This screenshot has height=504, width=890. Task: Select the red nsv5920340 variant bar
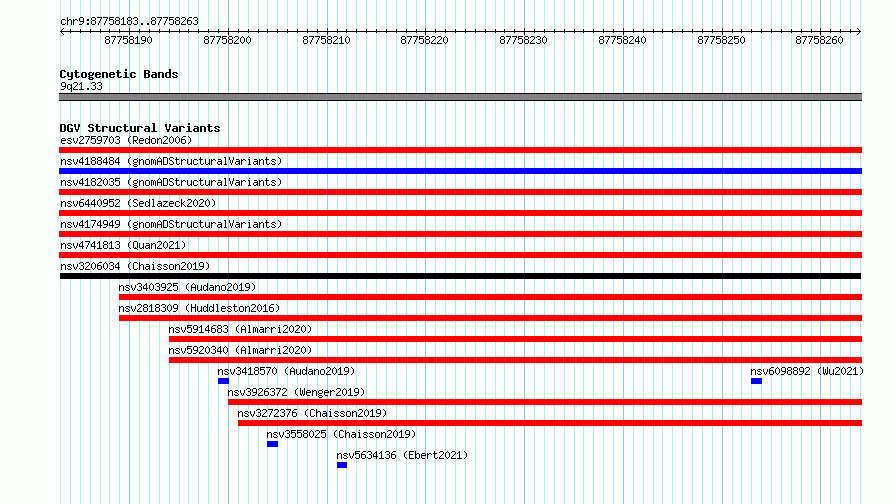515,360
